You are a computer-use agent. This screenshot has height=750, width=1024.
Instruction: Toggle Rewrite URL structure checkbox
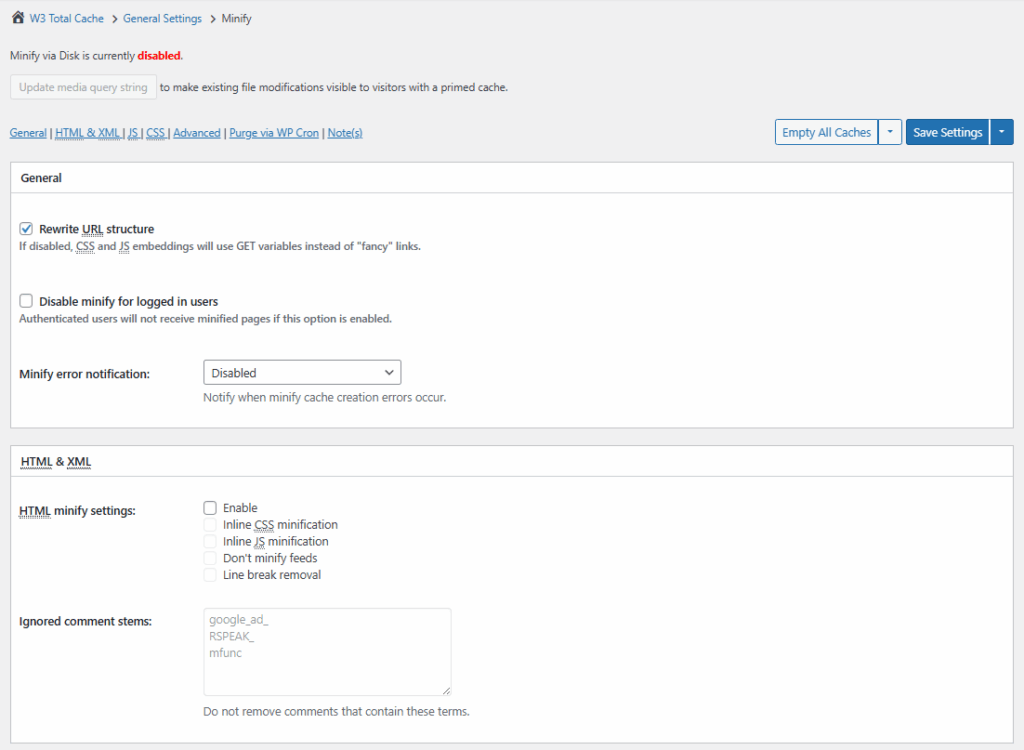27,229
